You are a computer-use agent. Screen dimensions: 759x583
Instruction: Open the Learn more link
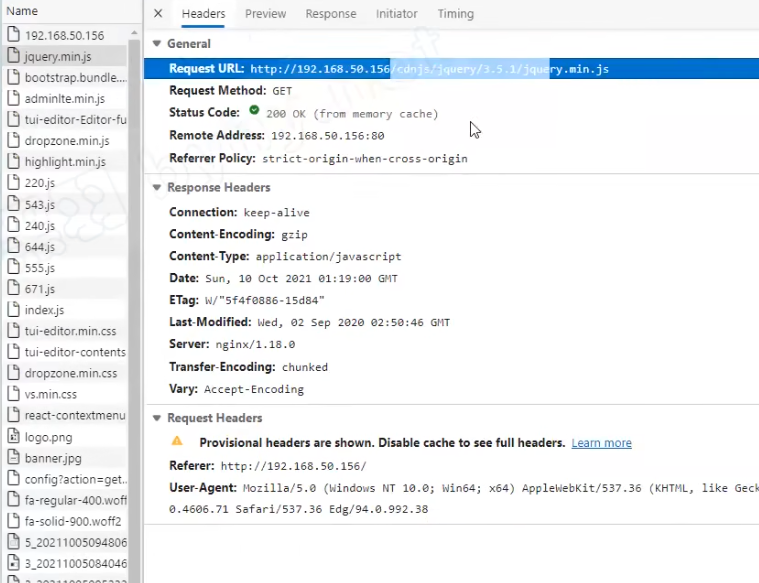pos(601,443)
